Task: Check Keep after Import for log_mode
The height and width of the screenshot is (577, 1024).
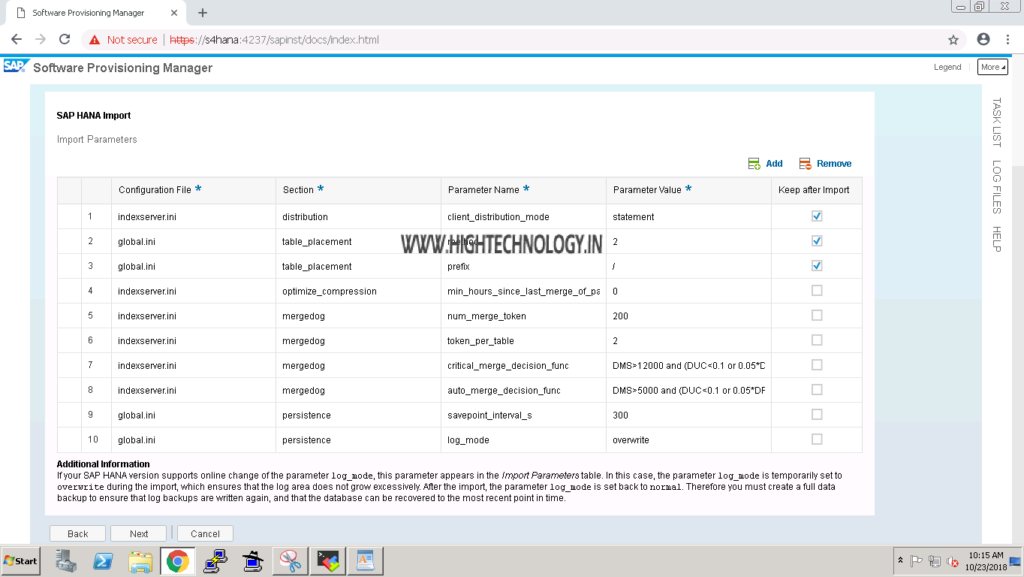Action: pyautogui.click(x=816, y=439)
